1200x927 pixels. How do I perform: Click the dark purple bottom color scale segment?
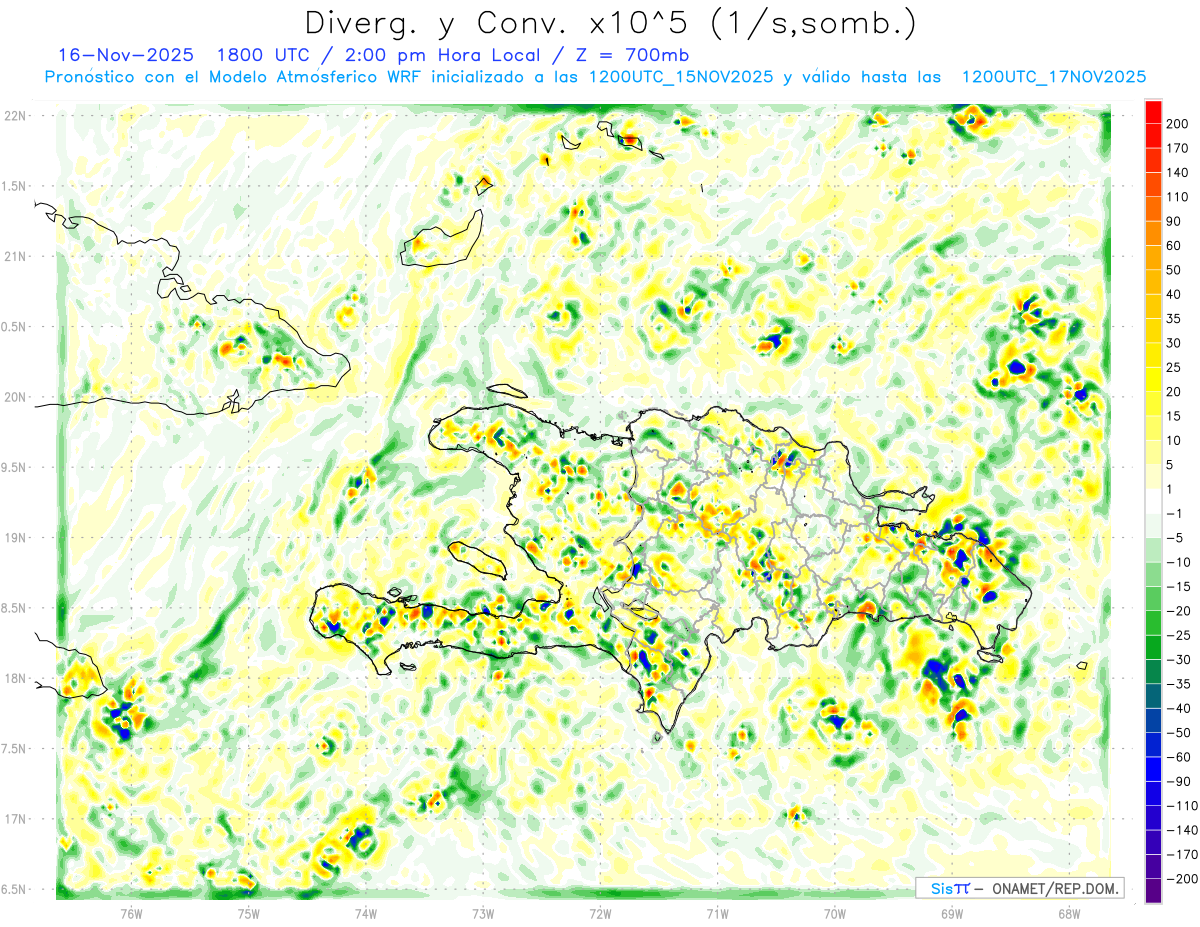click(x=1154, y=891)
